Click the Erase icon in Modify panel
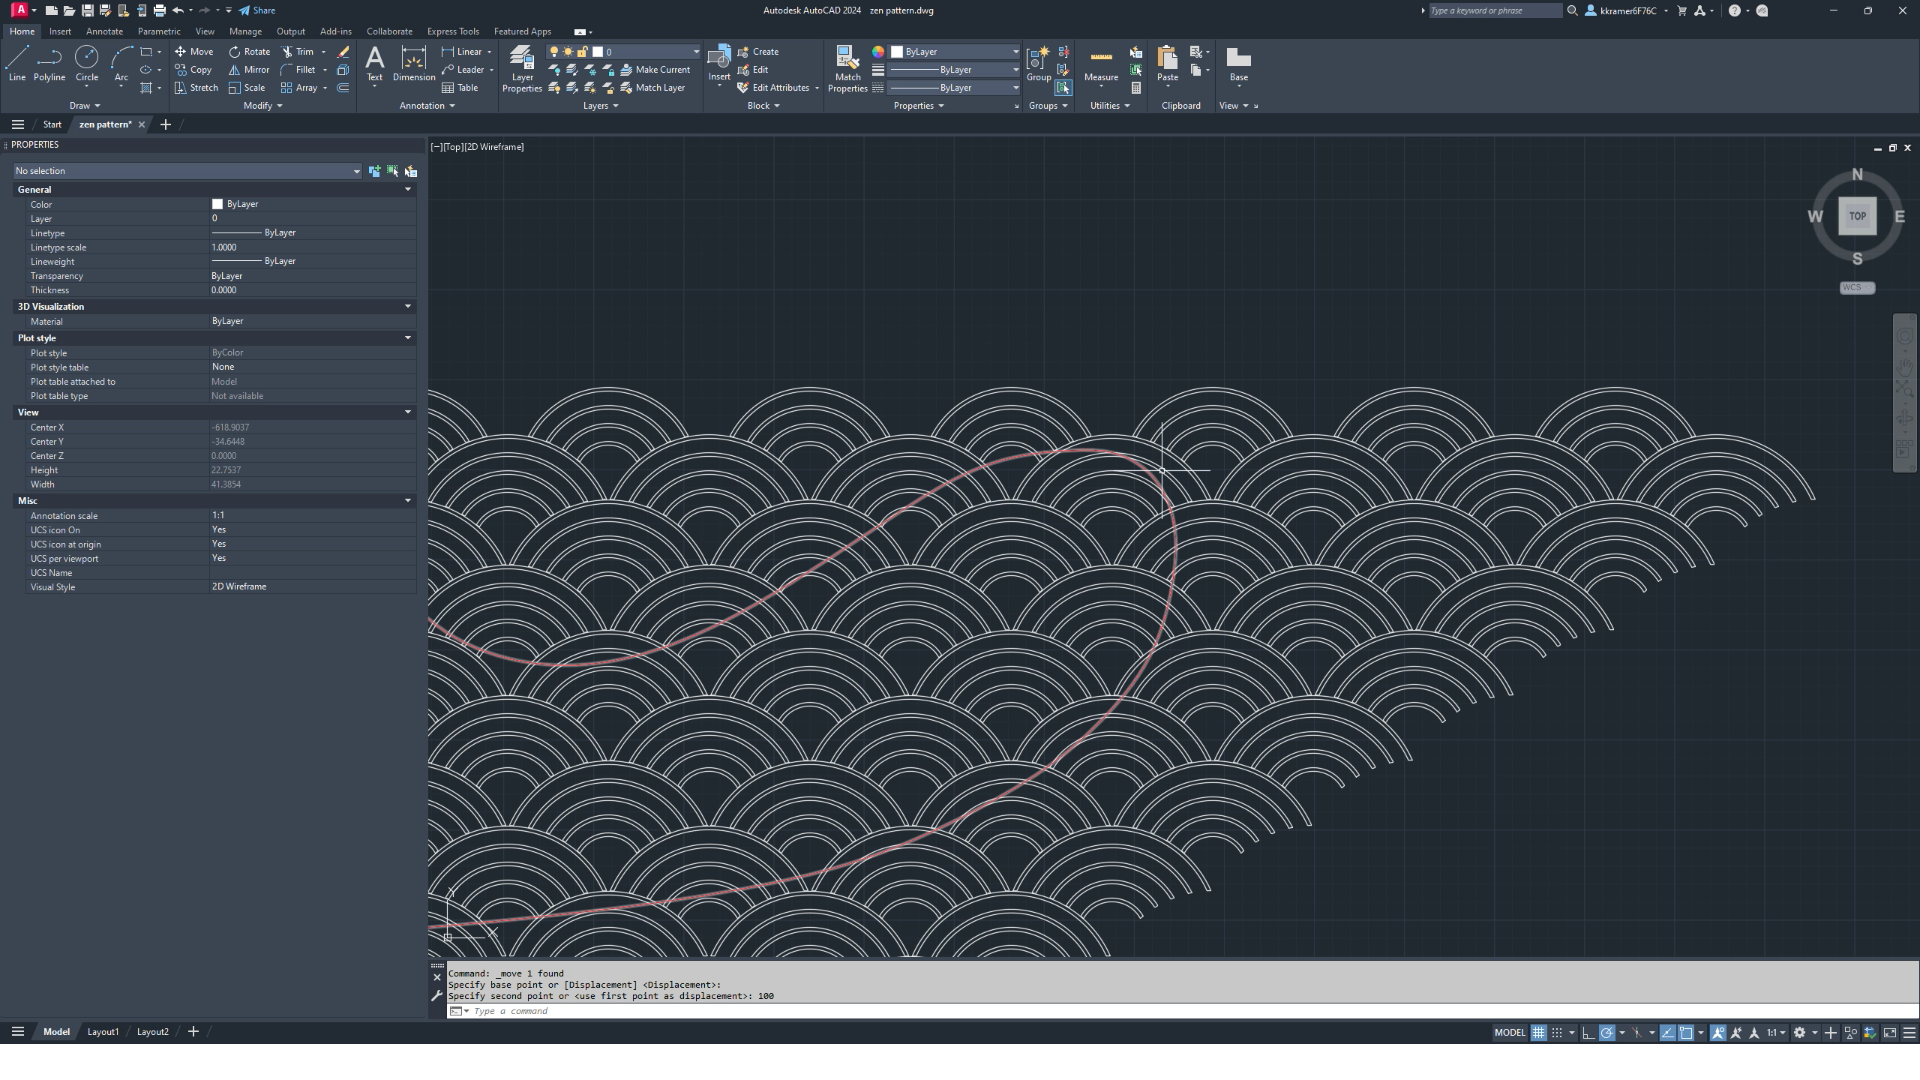Viewport: 1920px width, 1080px height. [x=343, y=51]
